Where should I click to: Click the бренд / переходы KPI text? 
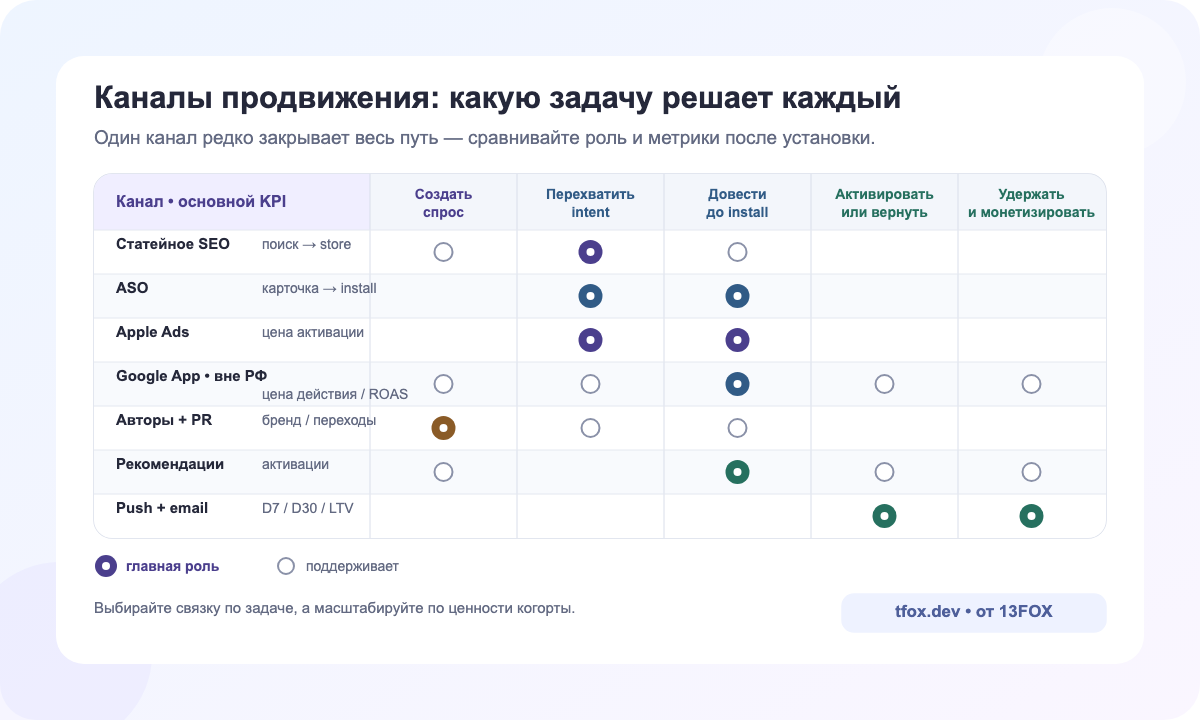[x=319, y=420]
